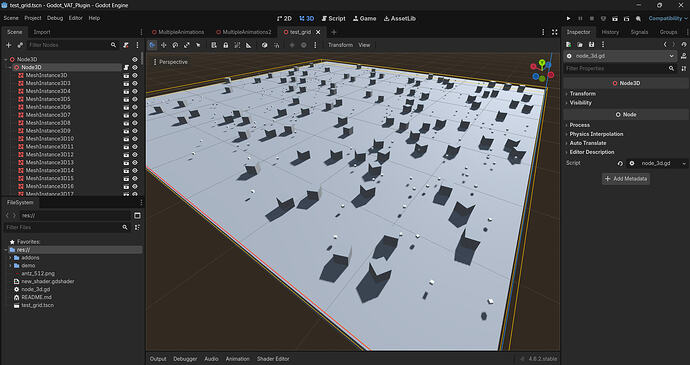This screenshot has height=365, width=690.
Task: Run the current scene with the clapperboard icon
Action: tap(615, 18)
